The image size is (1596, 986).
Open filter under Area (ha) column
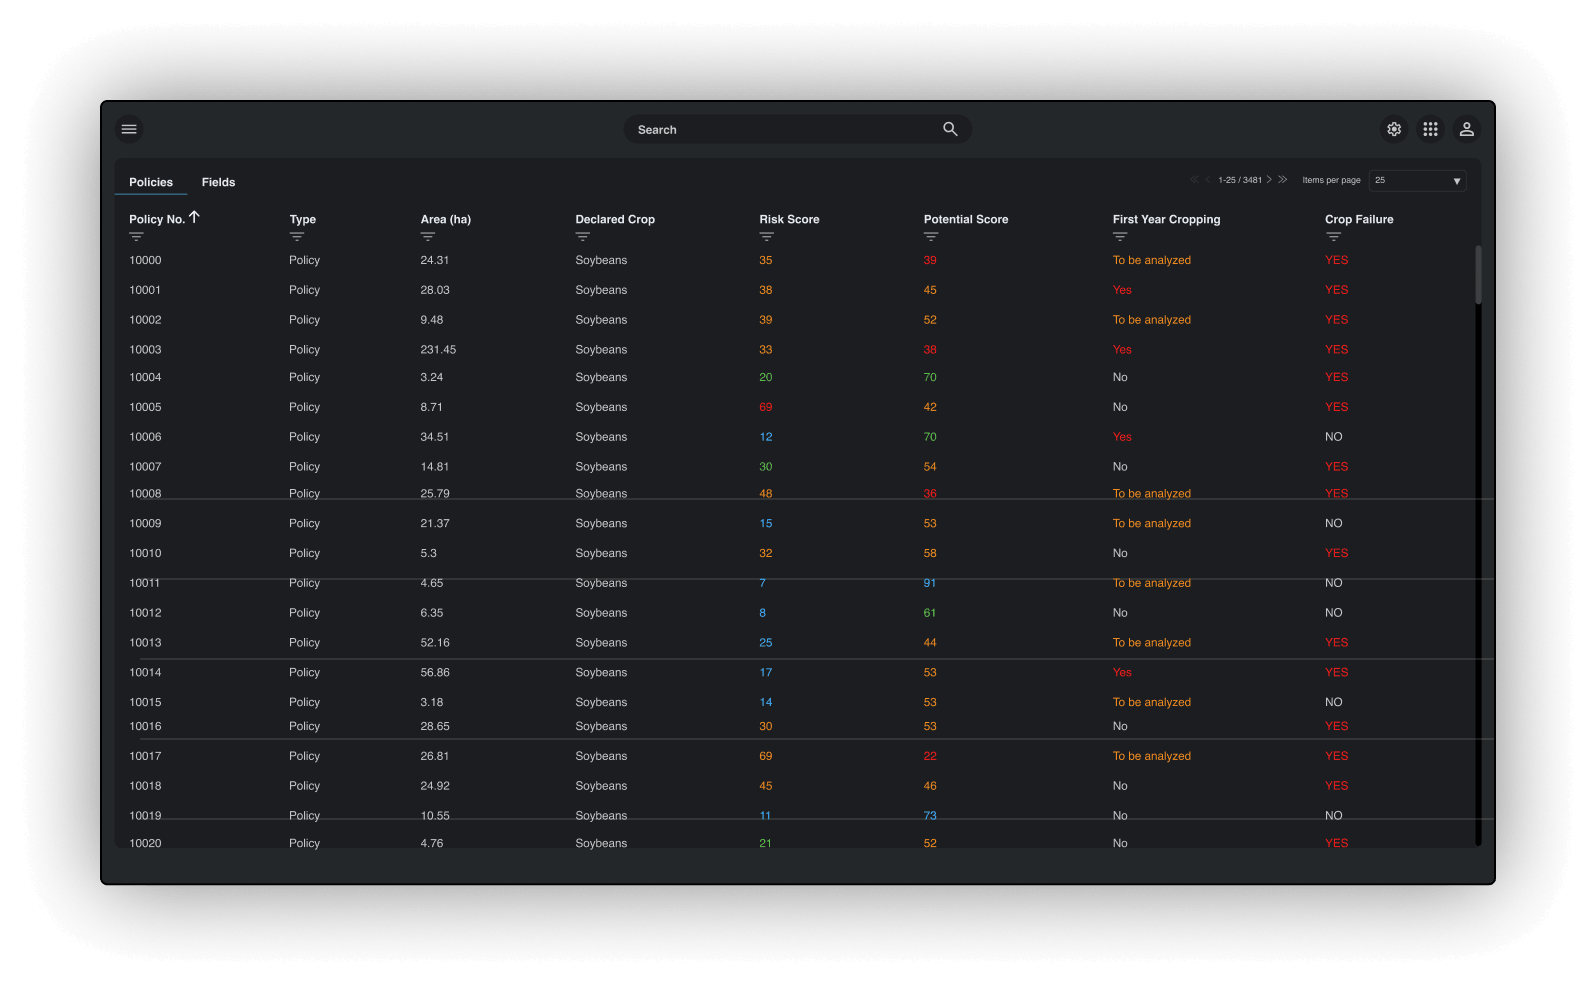click(428, 237)
